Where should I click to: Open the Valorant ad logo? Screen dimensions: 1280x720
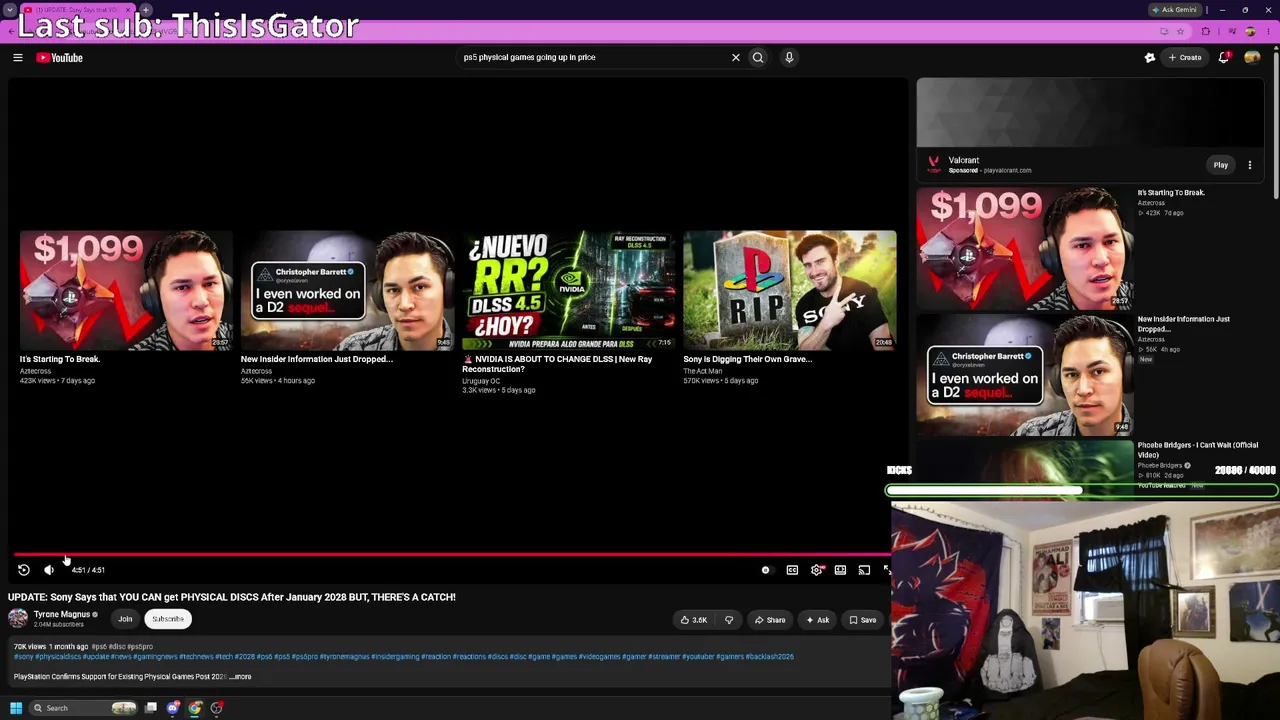(x=933, y=164)
